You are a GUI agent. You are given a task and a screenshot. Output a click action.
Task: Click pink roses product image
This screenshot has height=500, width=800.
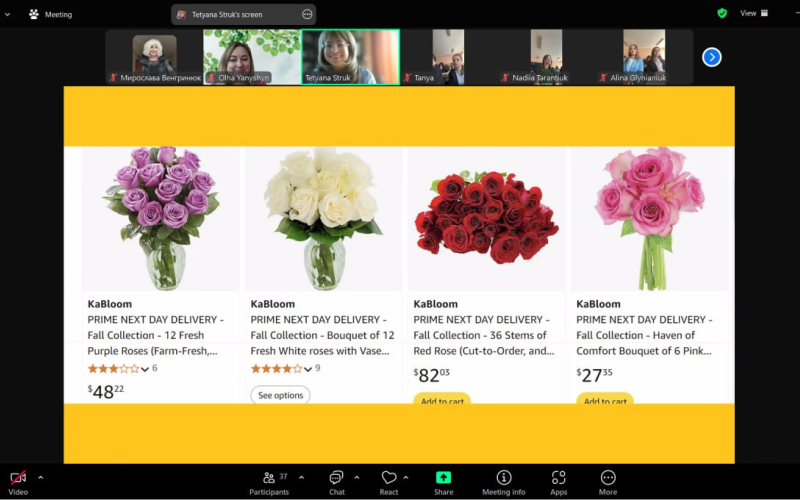(x=649, y=219)
